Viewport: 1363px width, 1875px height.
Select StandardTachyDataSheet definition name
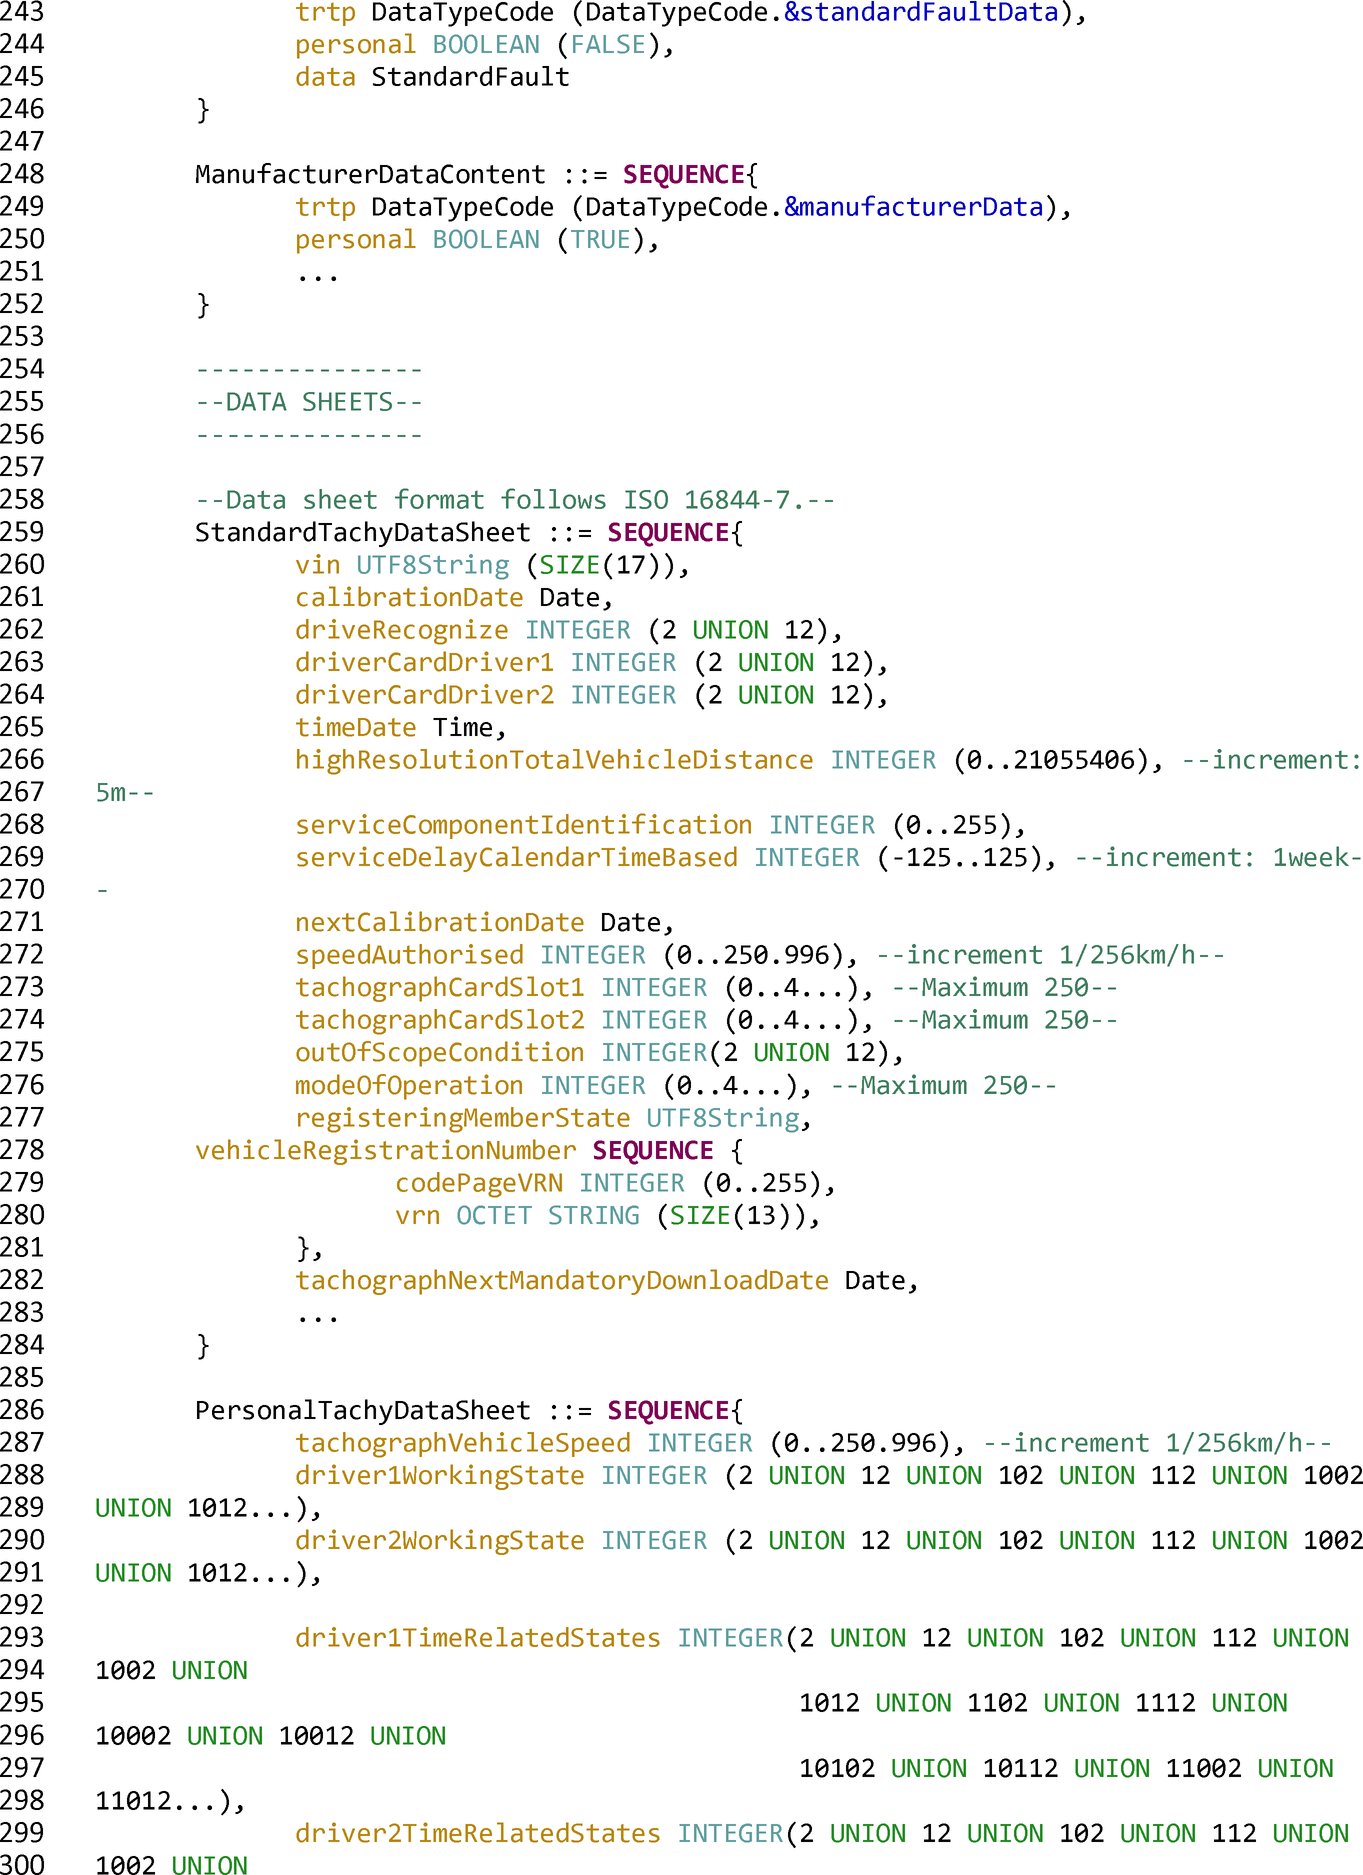363,533
